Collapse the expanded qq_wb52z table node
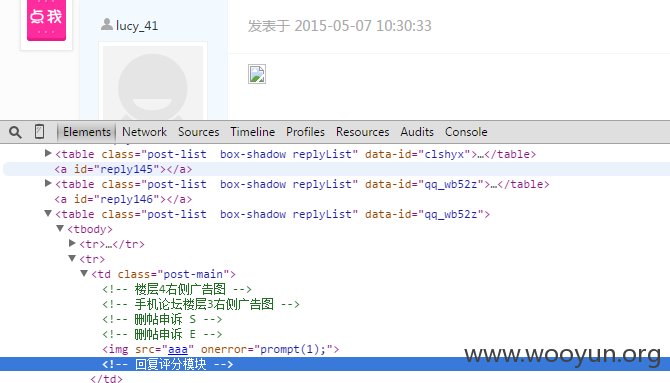 (x=48, y=213)
